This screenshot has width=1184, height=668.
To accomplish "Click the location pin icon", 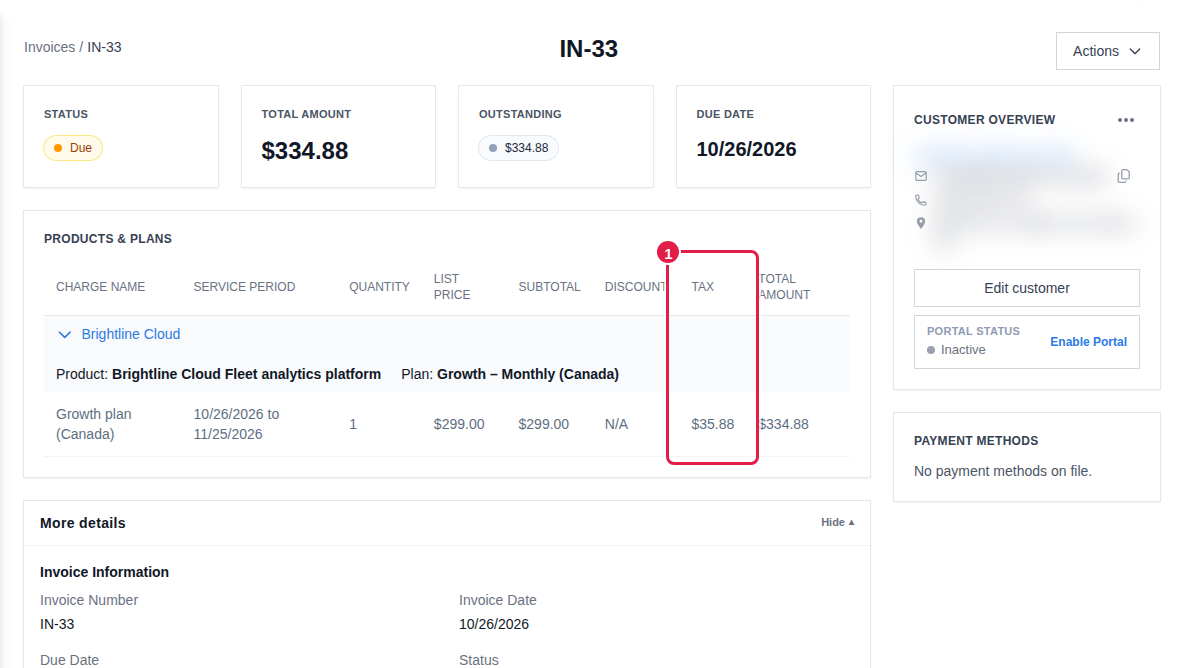I will [x=920, y=223].
